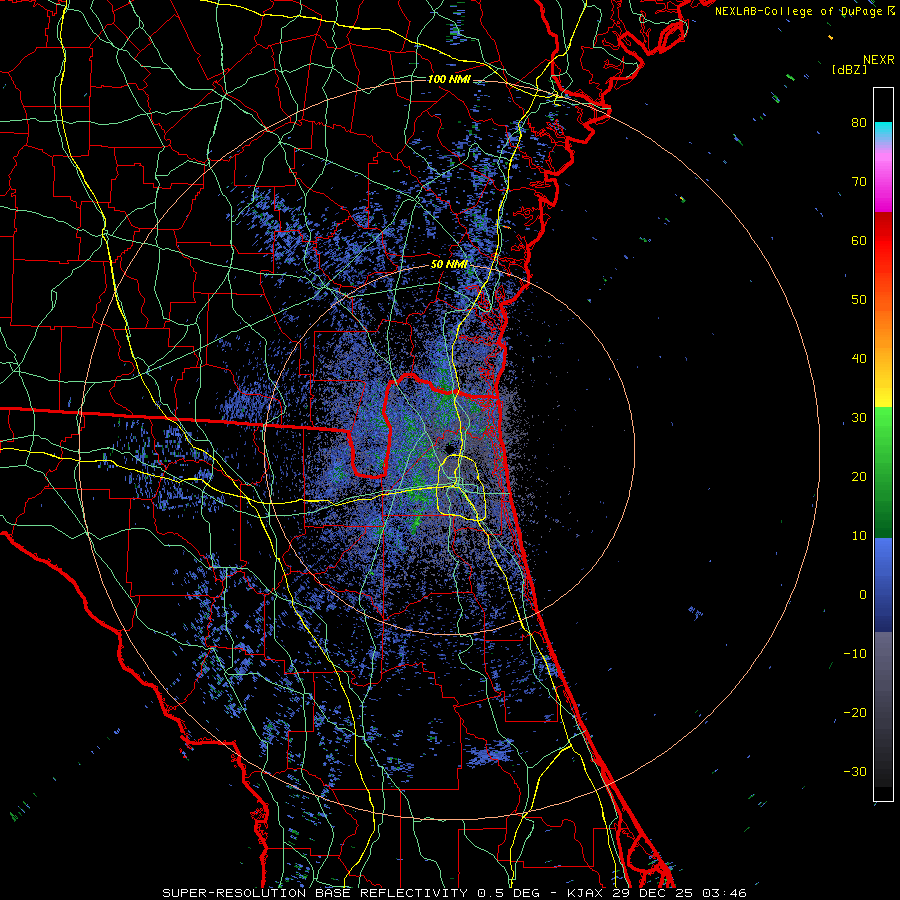The width and height of the screenshot is (900, 900).
Task: Click the 70 value on the dBZ scale
Action: (x=859, y=182)
